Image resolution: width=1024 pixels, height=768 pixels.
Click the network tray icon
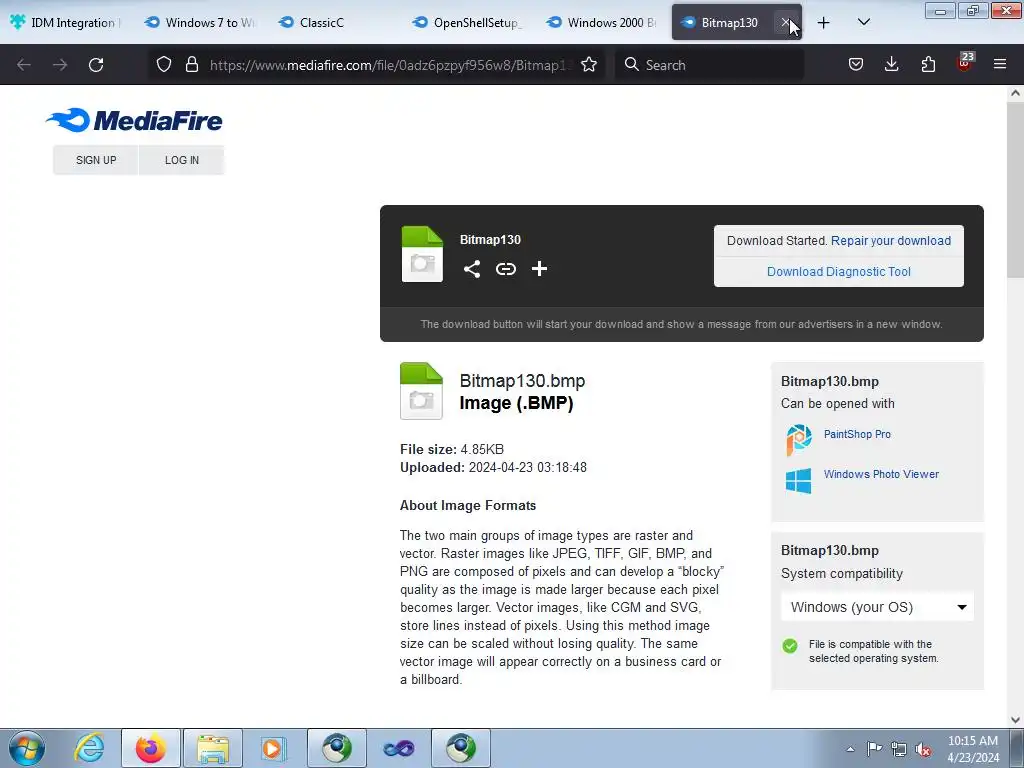[899, 749]
